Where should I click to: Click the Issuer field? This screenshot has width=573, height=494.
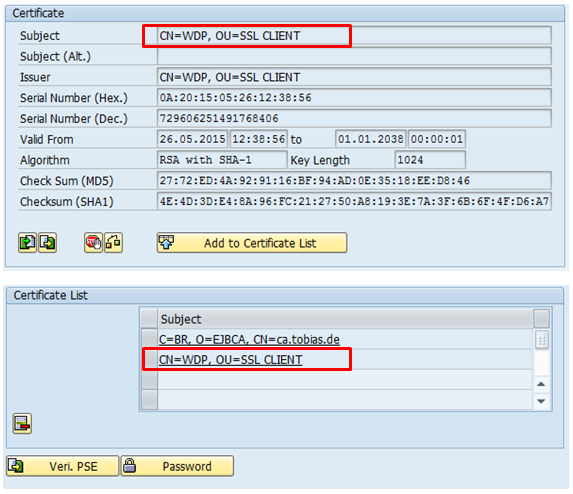[354, 77]
